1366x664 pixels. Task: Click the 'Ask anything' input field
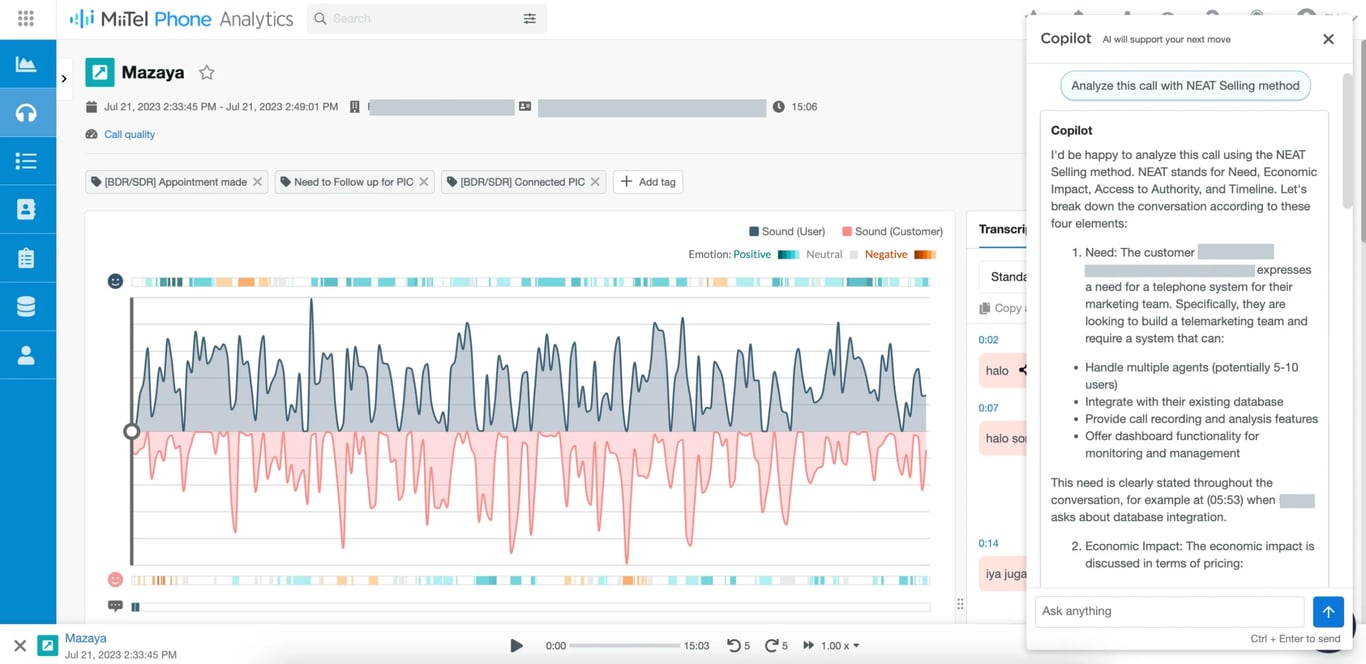tap(1130, 611)
